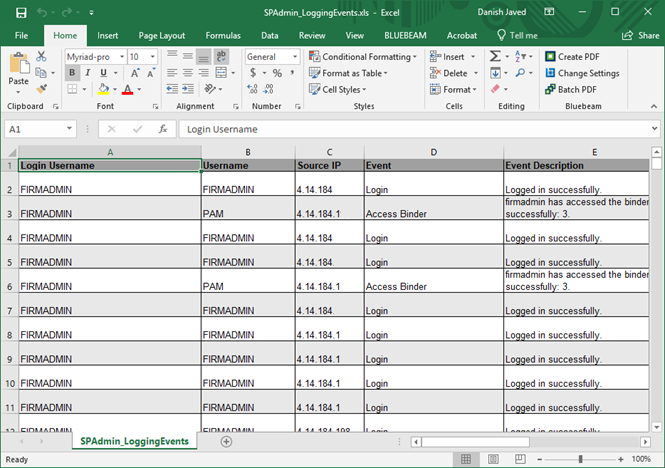This screenshot has height=468, width=665.
Task: Switch to the Formulas ribbon tab
Action: (223, 35)
